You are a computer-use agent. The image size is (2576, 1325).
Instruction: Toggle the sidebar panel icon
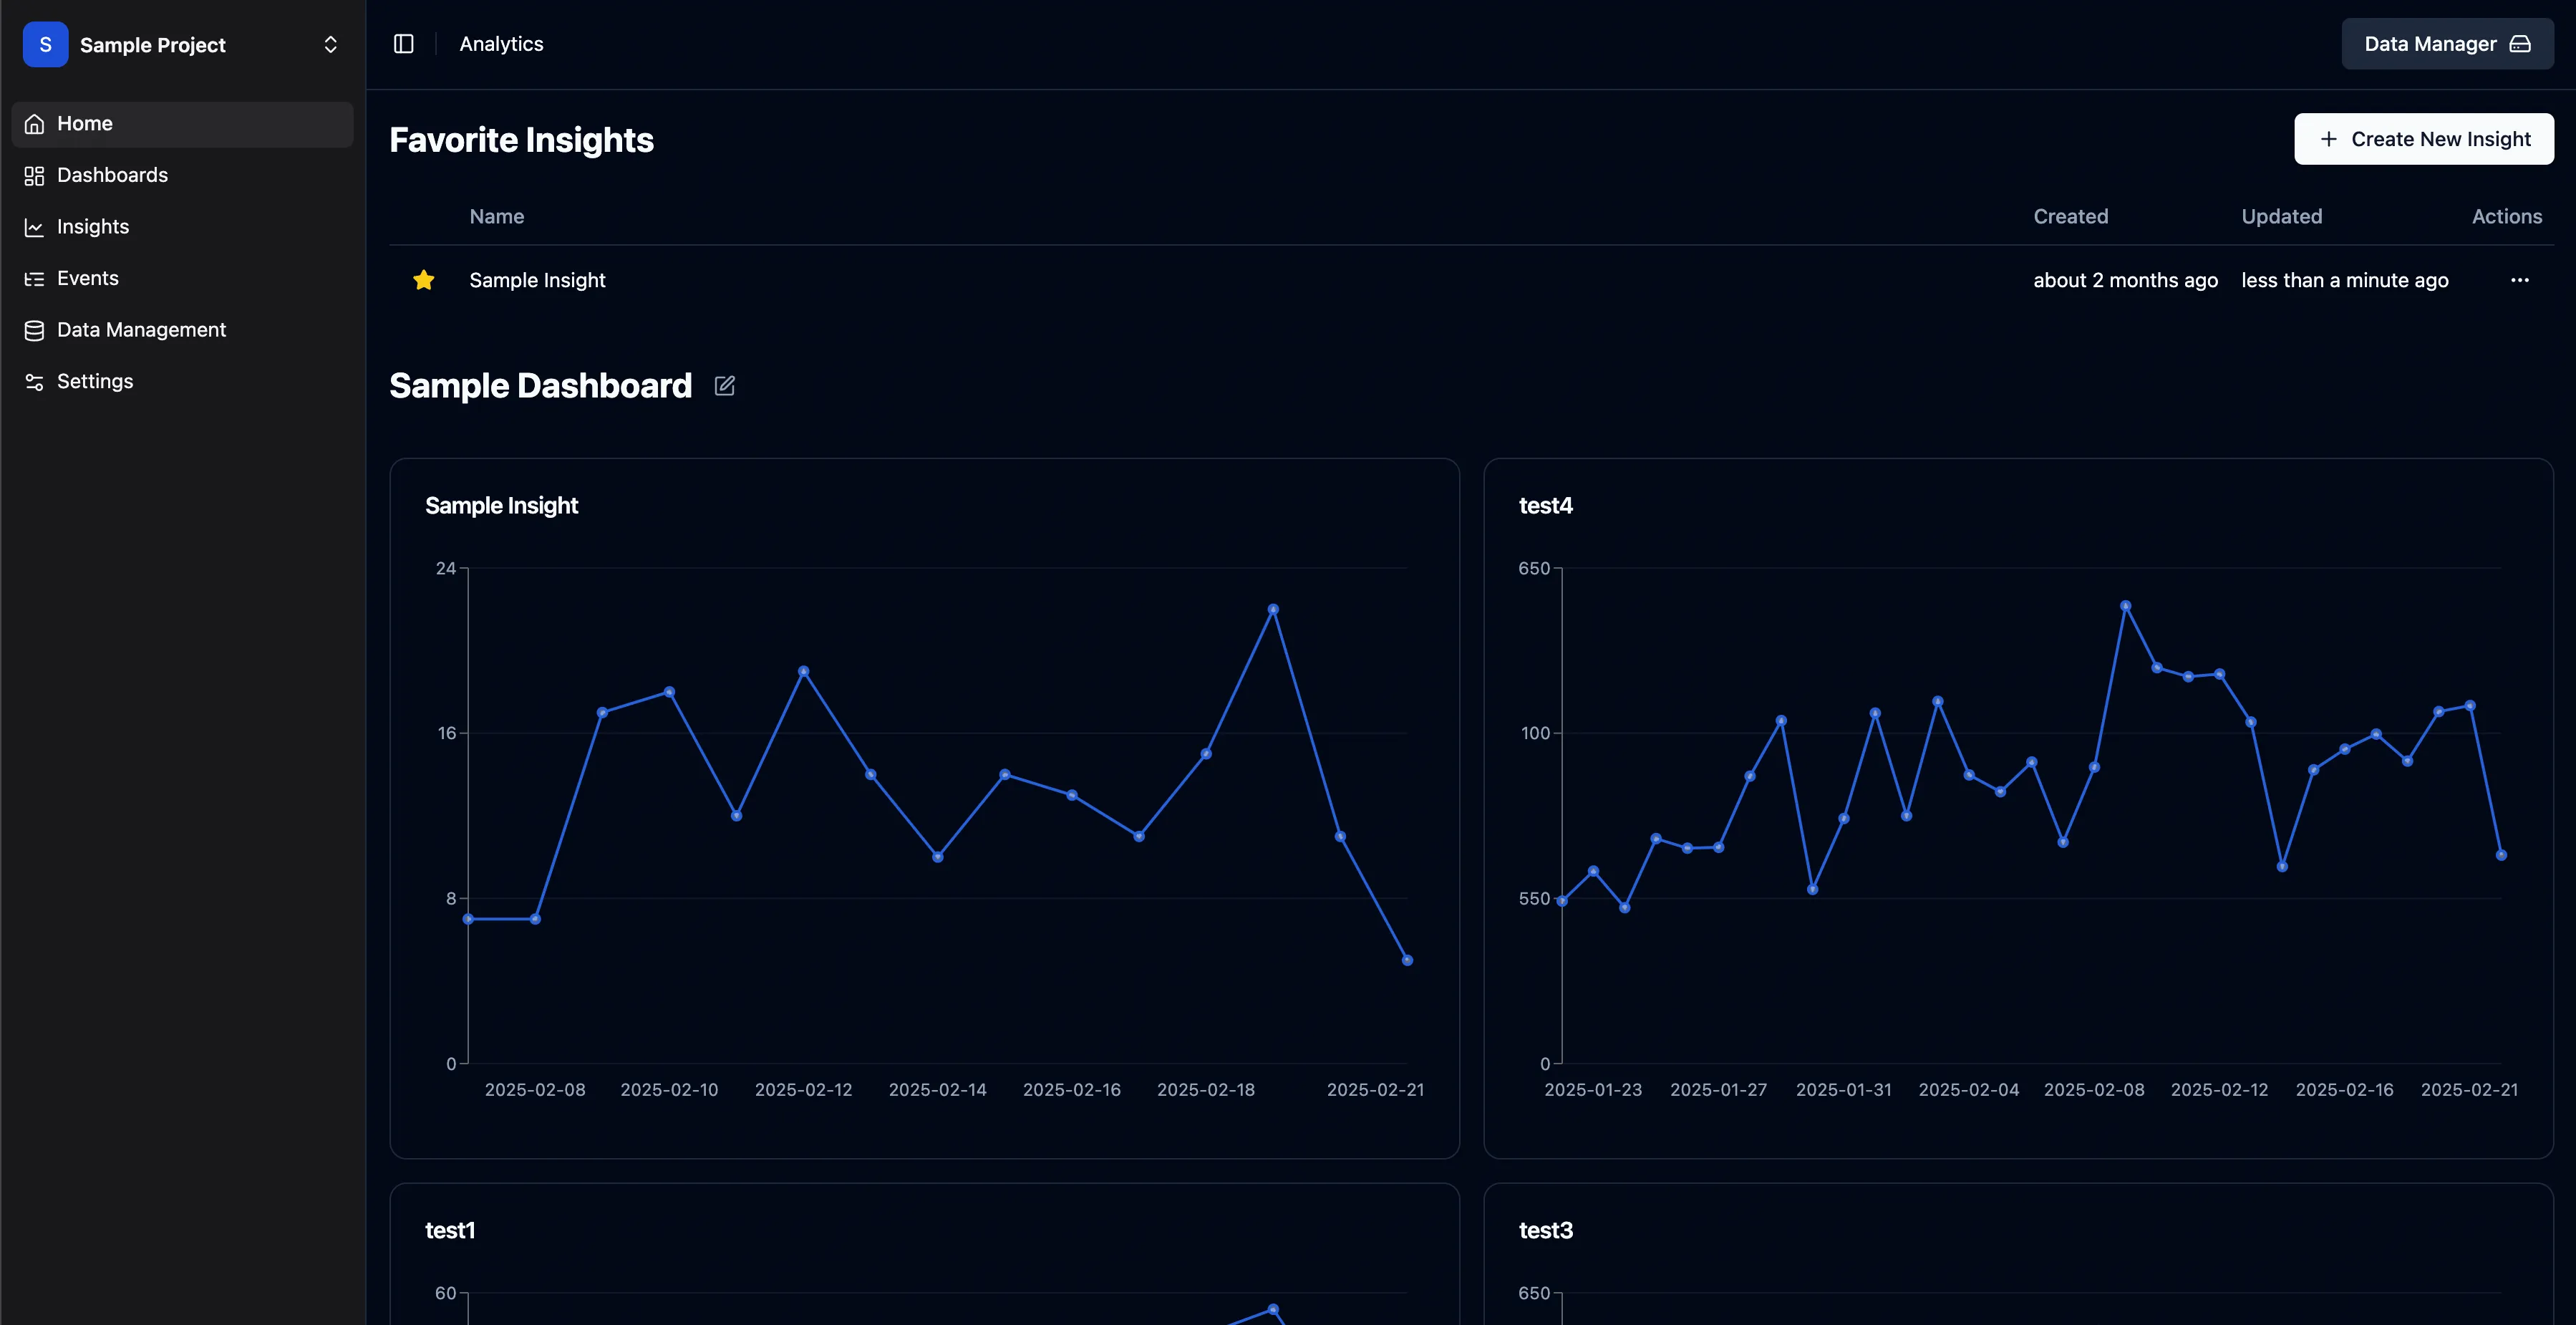(403, 44)
